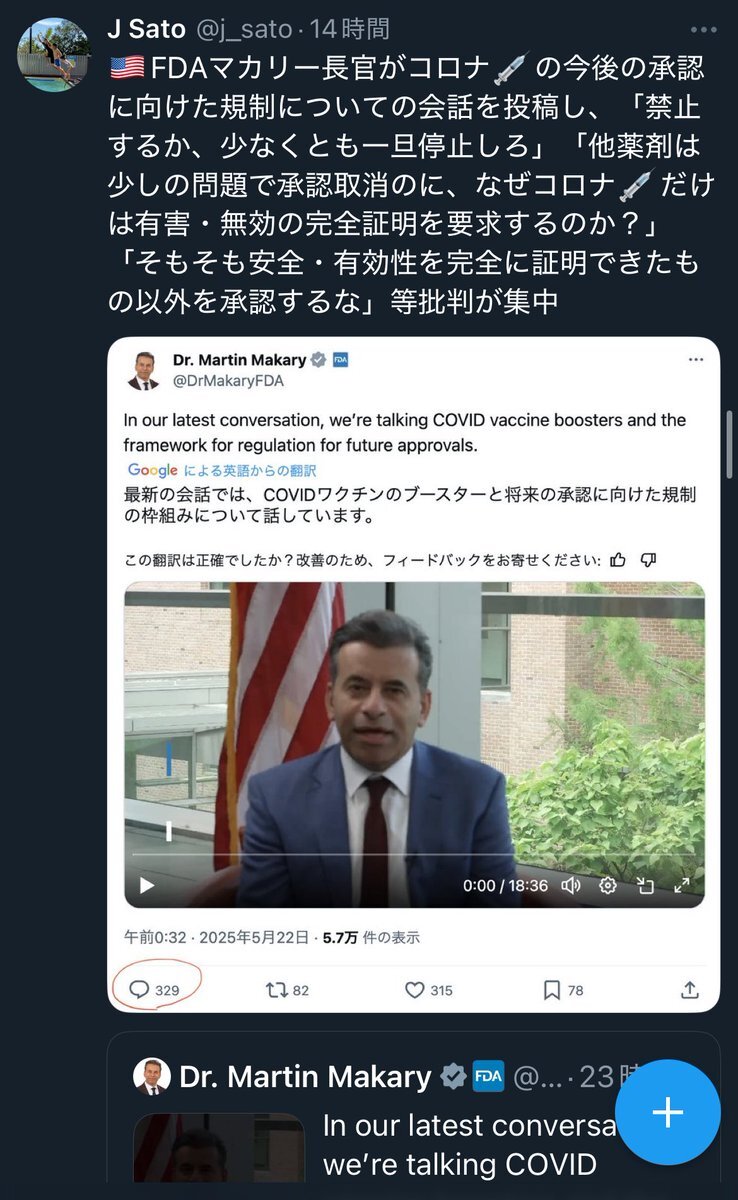Open the J Sato profile avatar
Screen dimensions: 738x1200
pyautogui.click(x=54, y=55)
